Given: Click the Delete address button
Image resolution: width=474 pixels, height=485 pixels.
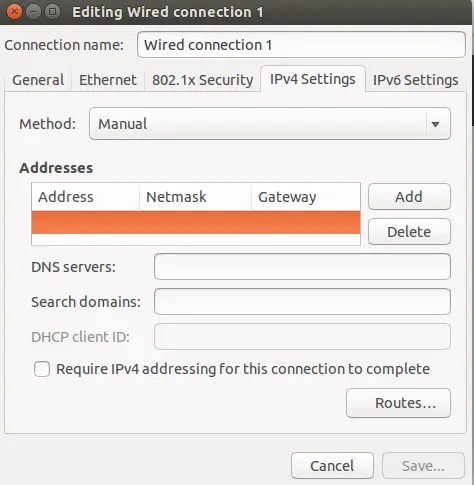Looking at the screenshot, I should pos(409,232).
